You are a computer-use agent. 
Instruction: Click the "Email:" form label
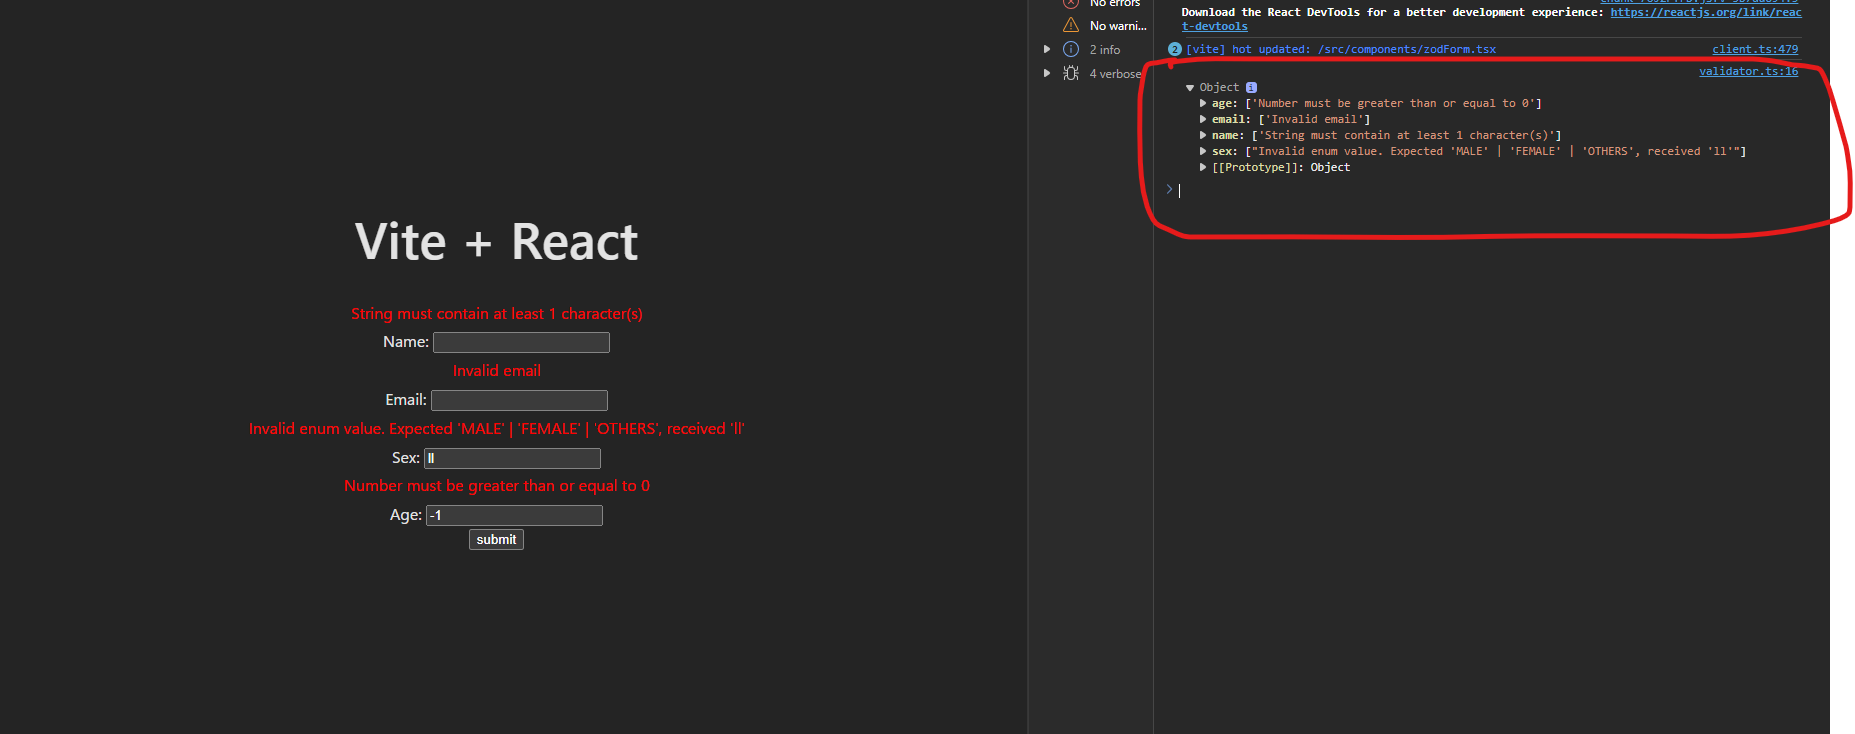(406, 400)
